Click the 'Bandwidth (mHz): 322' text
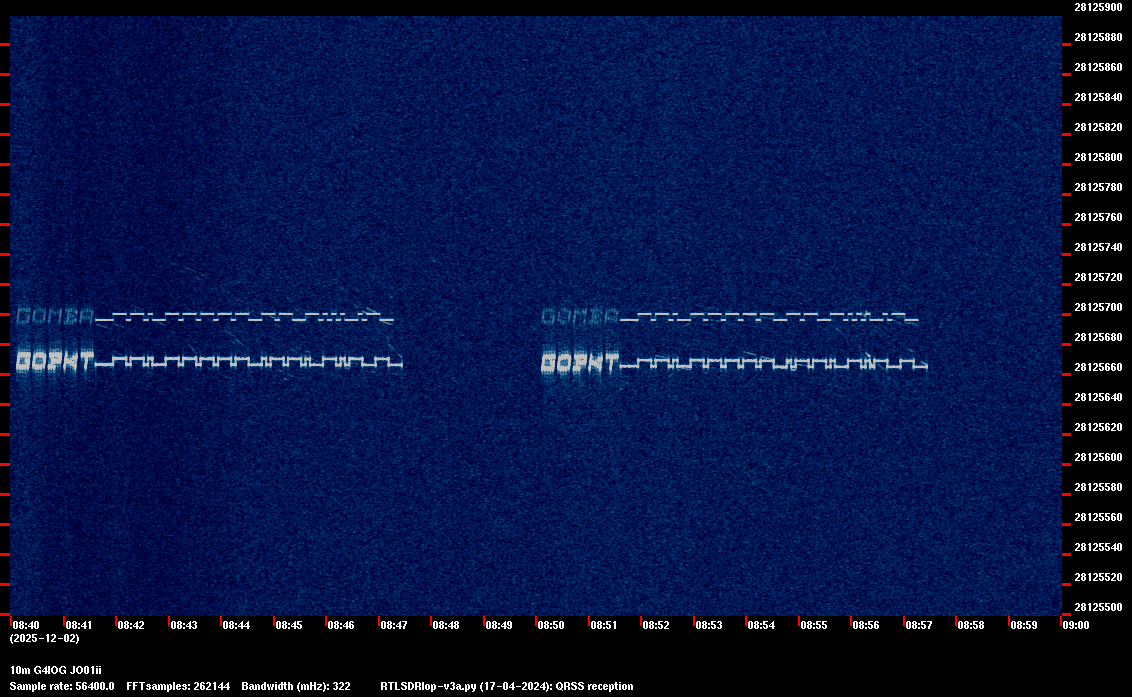Screen dimensions: 1132x697 pyautogui.click(x=296, y=686)
